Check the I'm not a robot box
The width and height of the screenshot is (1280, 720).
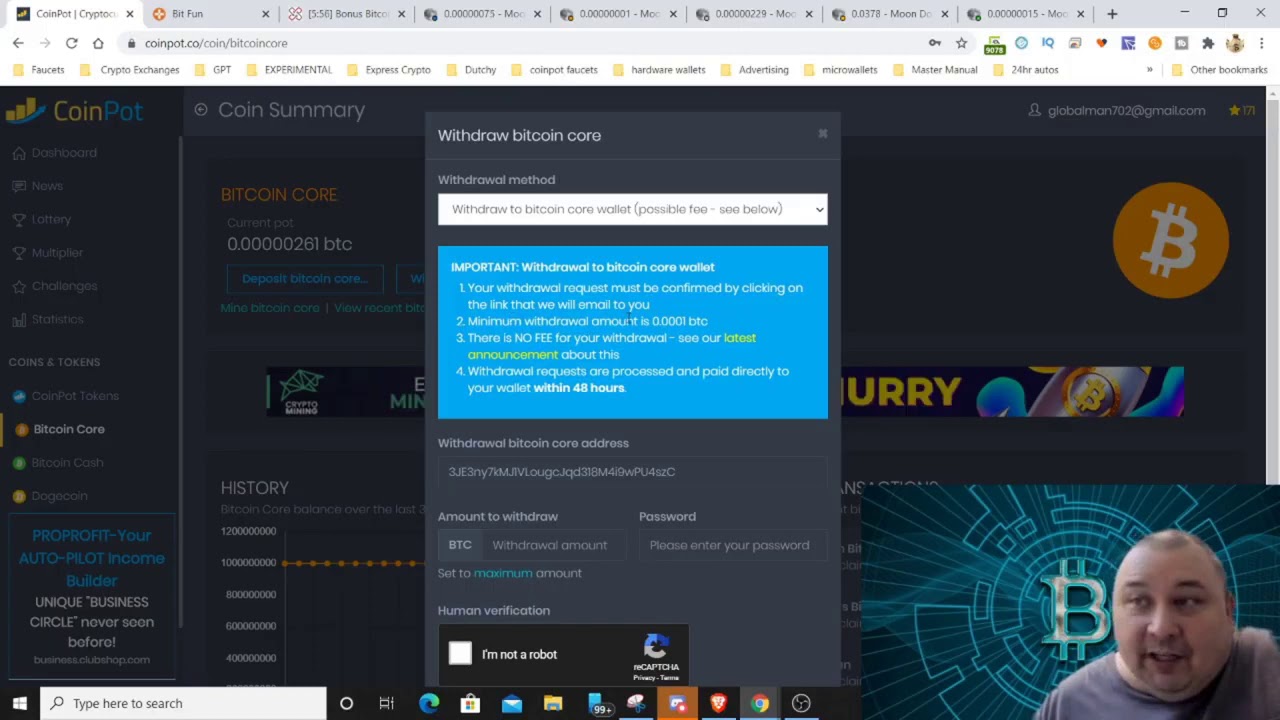tap(460, 654)
